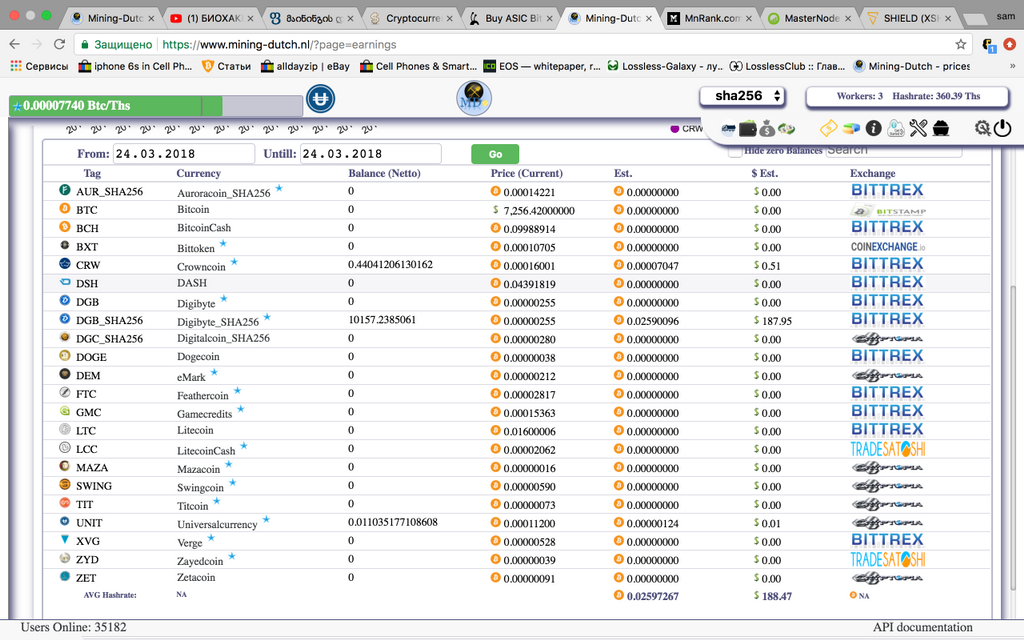Image resolution: width=1024 pixels, height=640 pixels.
Task: Click the Users Online: 35182 text
Action: click(x=74, y=627)
